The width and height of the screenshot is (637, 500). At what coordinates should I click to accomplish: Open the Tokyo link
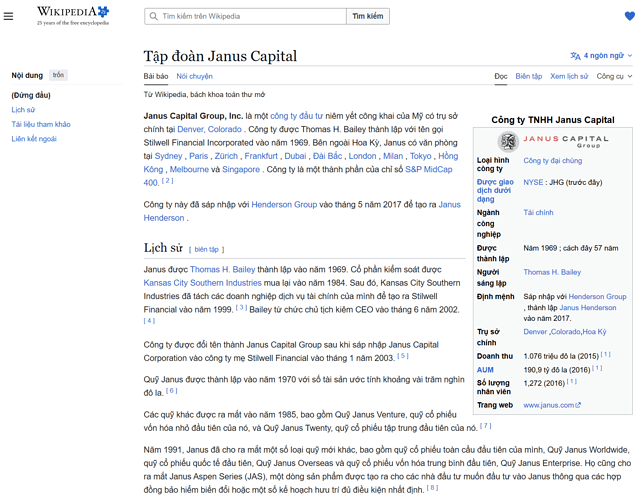[420, 156]
